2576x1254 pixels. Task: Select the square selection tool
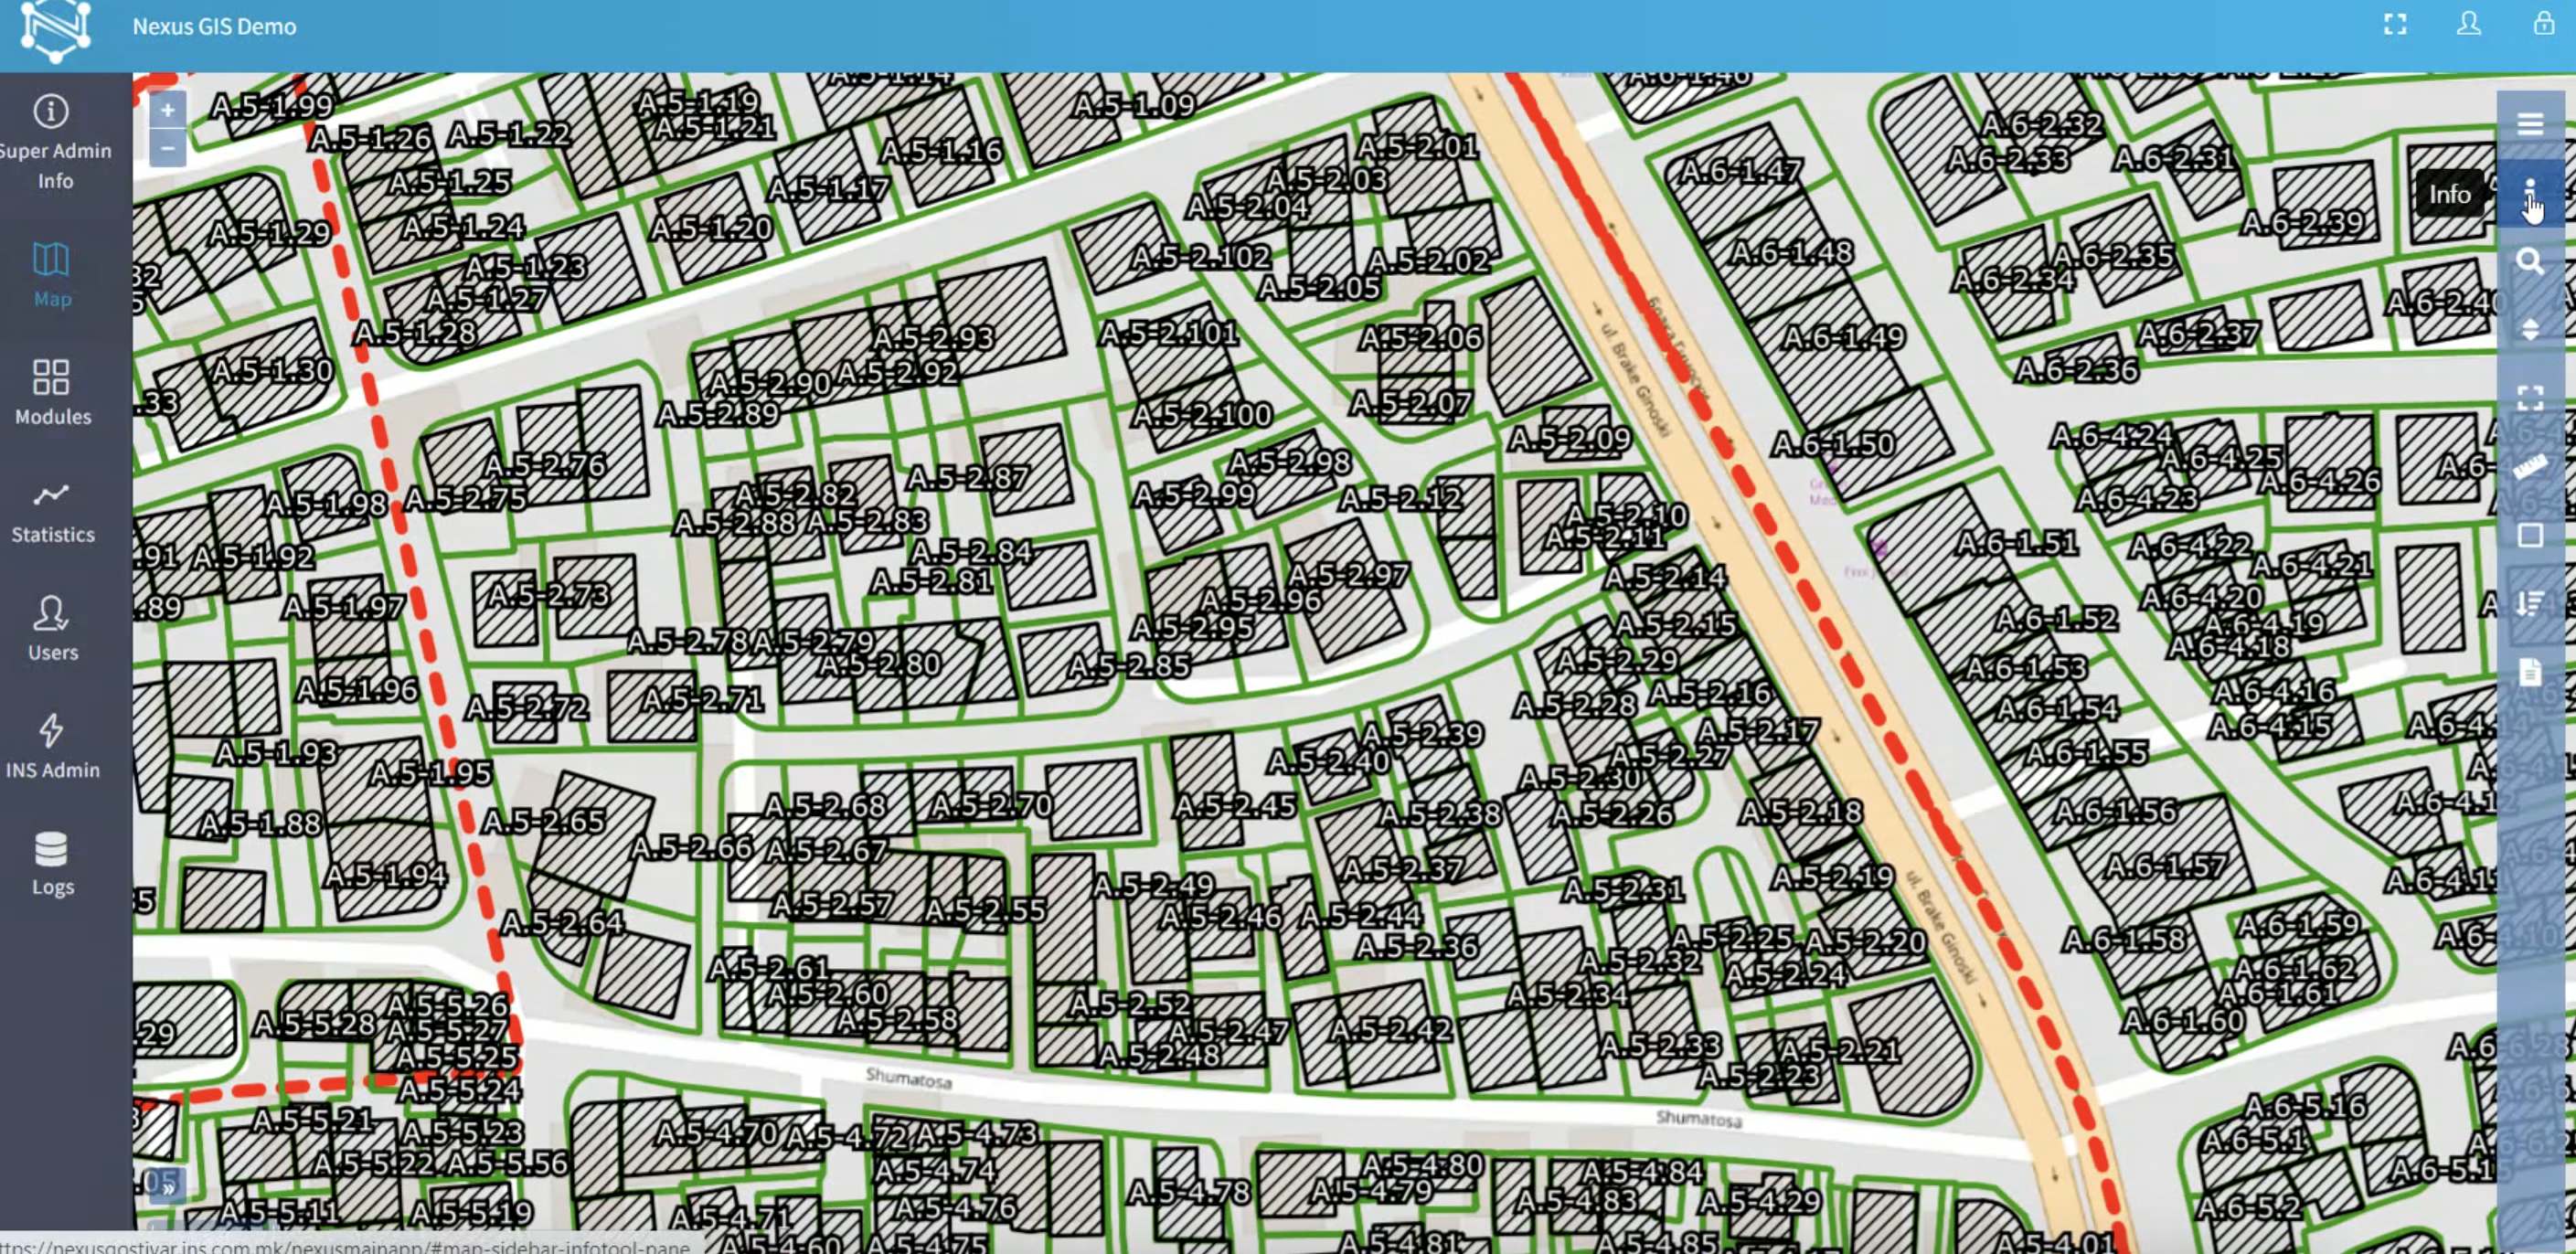point(2530,535)
